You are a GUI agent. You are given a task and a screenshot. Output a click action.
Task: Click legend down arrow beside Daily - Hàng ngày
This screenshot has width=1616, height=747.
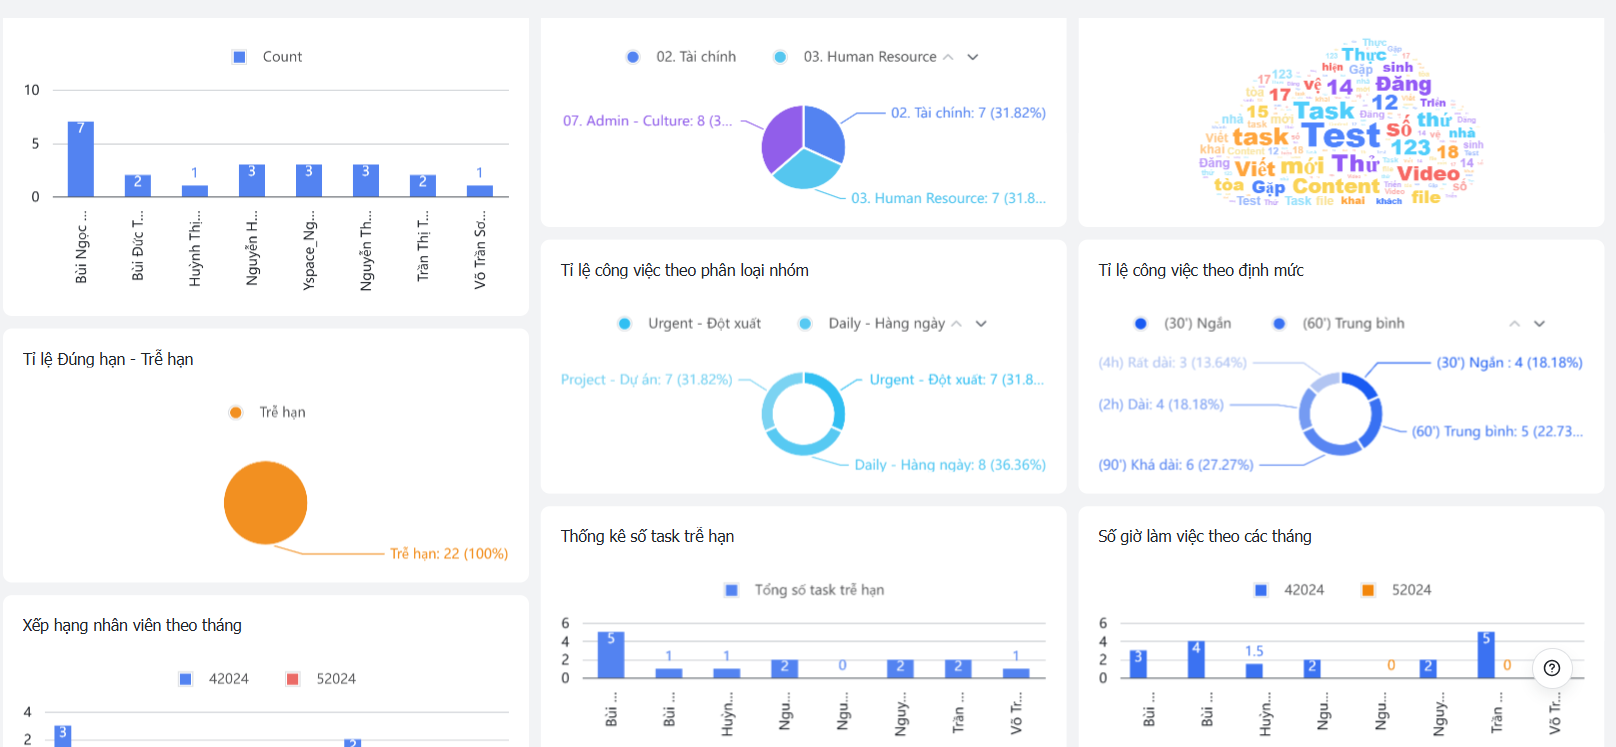tap(981, 324)
